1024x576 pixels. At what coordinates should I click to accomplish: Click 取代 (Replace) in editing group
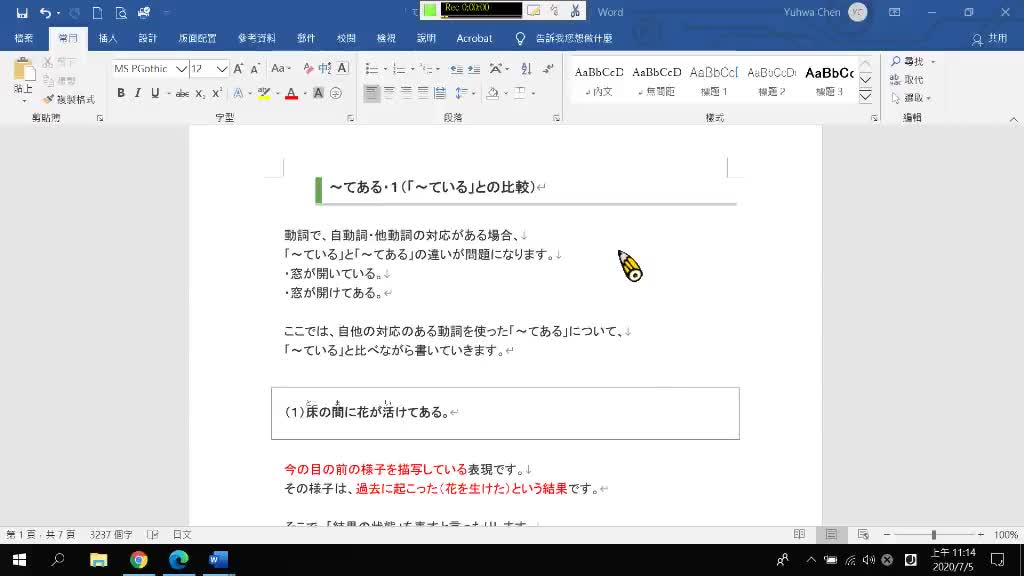click(907, 80)
